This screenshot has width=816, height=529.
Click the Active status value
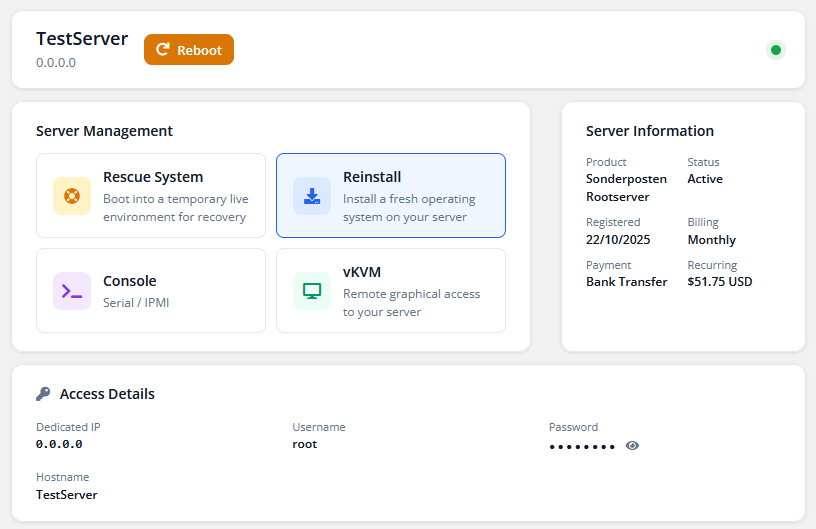point(705,179)
